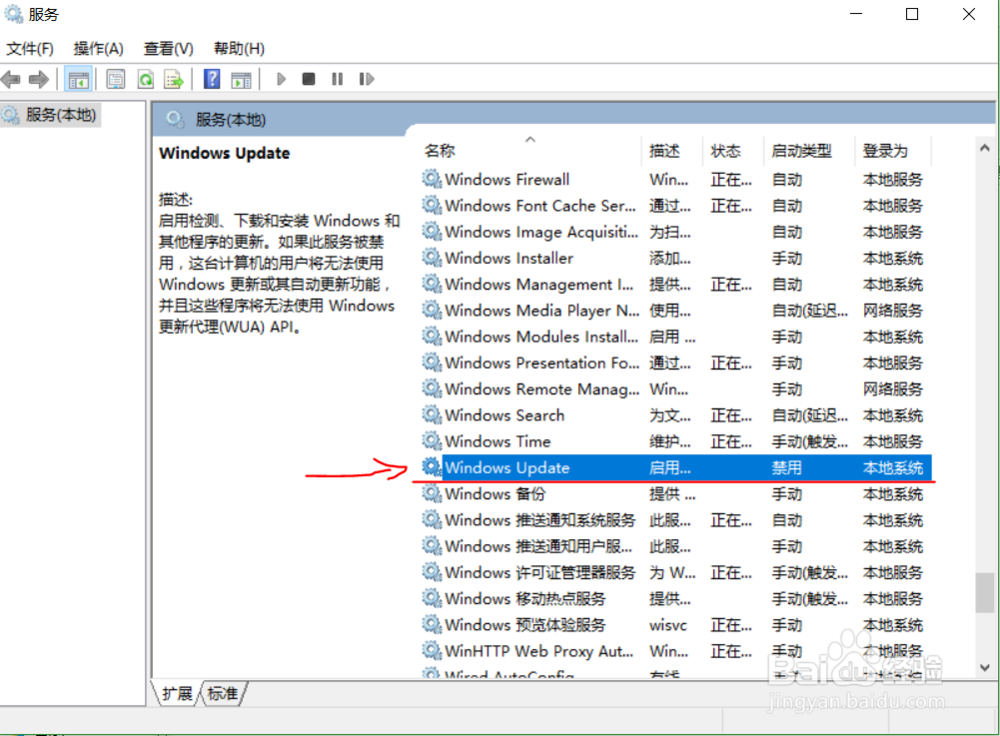Select the Windows Time service row
The image size is (1000, 736).
point(676,441)
